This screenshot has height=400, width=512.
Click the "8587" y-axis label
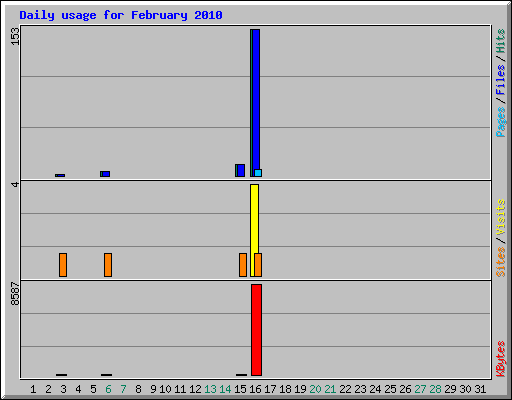(x=15, y=294)
